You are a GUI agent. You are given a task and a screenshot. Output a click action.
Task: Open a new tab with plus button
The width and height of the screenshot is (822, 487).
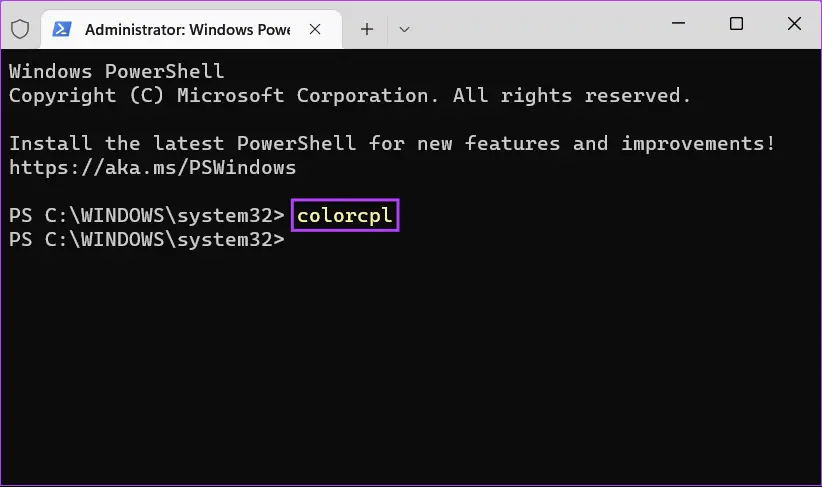[367, 29]
